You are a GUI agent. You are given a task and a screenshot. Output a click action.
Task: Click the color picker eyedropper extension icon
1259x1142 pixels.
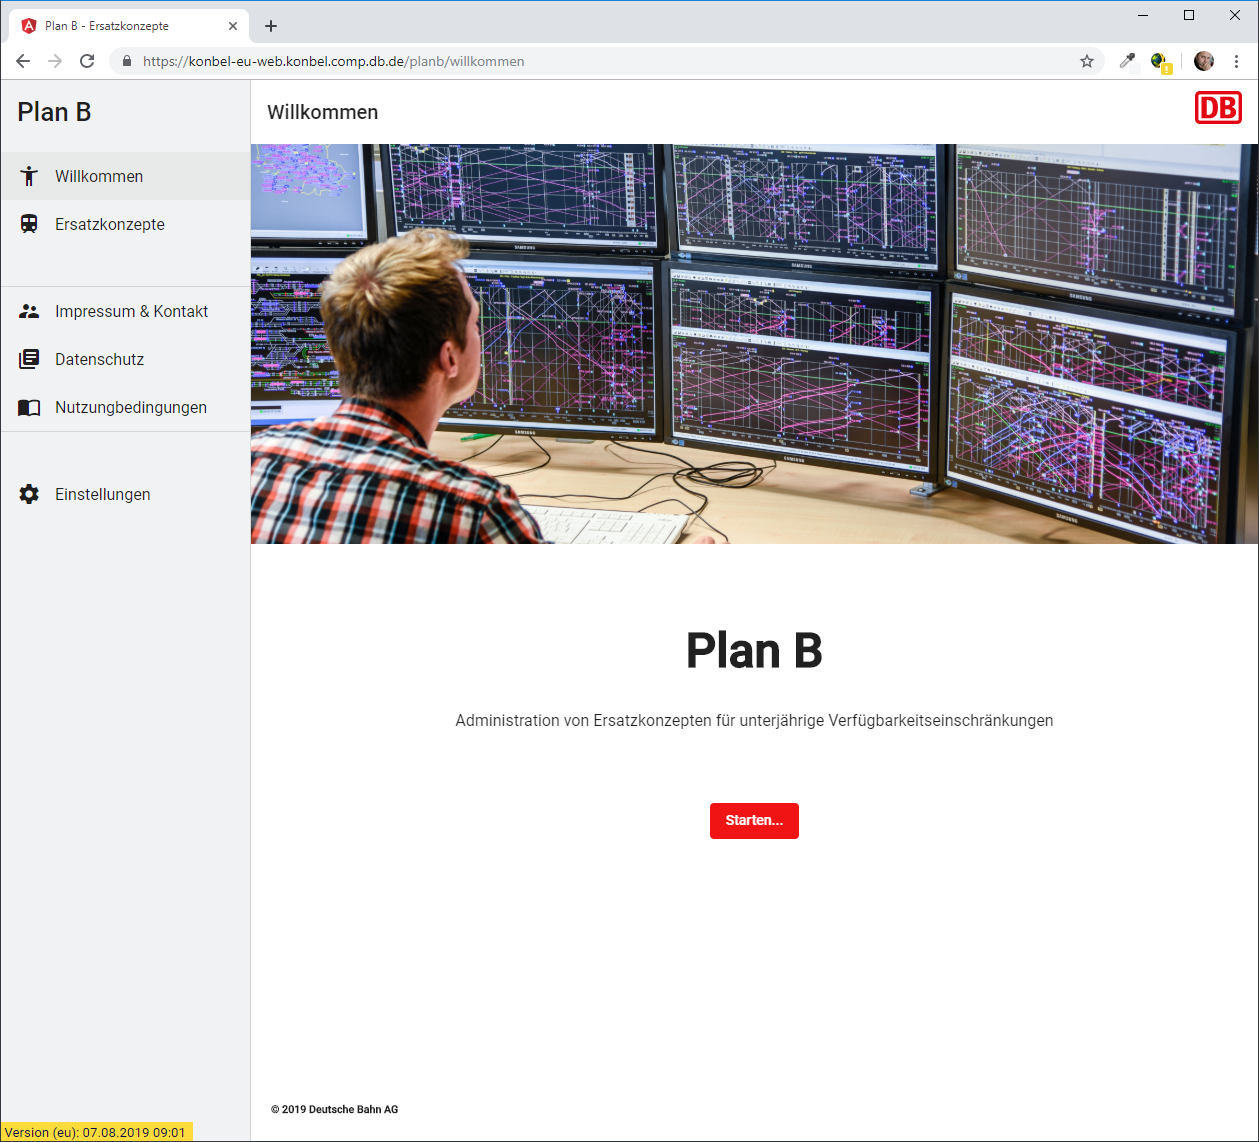1127,61
